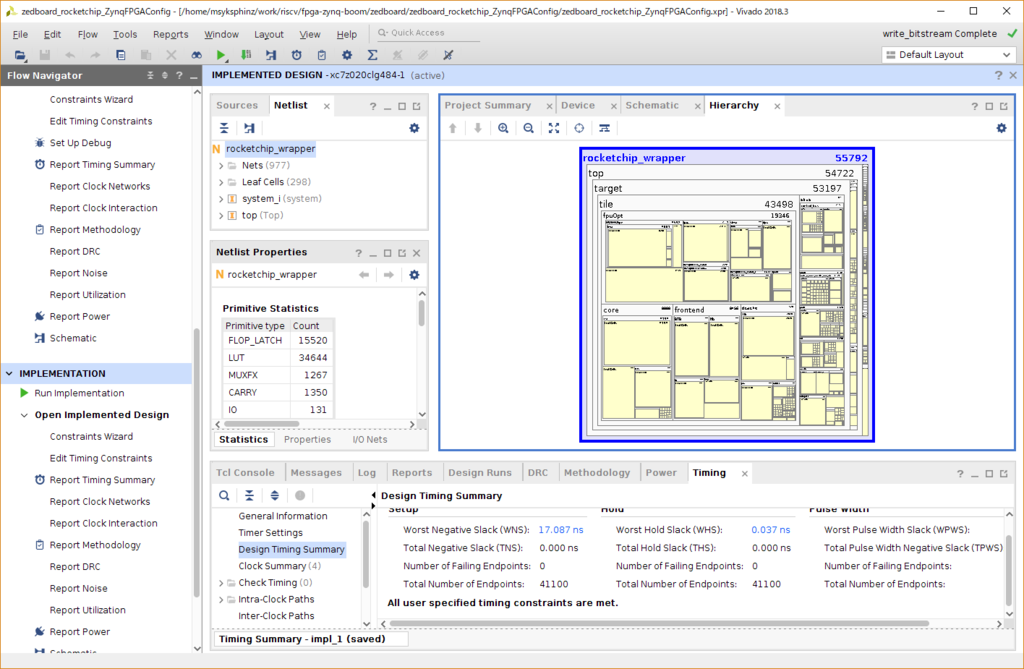Click Report Utilization under Open Implemented Design
Viewport: 1024px width, 669px height.
click(x=88, y=610)
